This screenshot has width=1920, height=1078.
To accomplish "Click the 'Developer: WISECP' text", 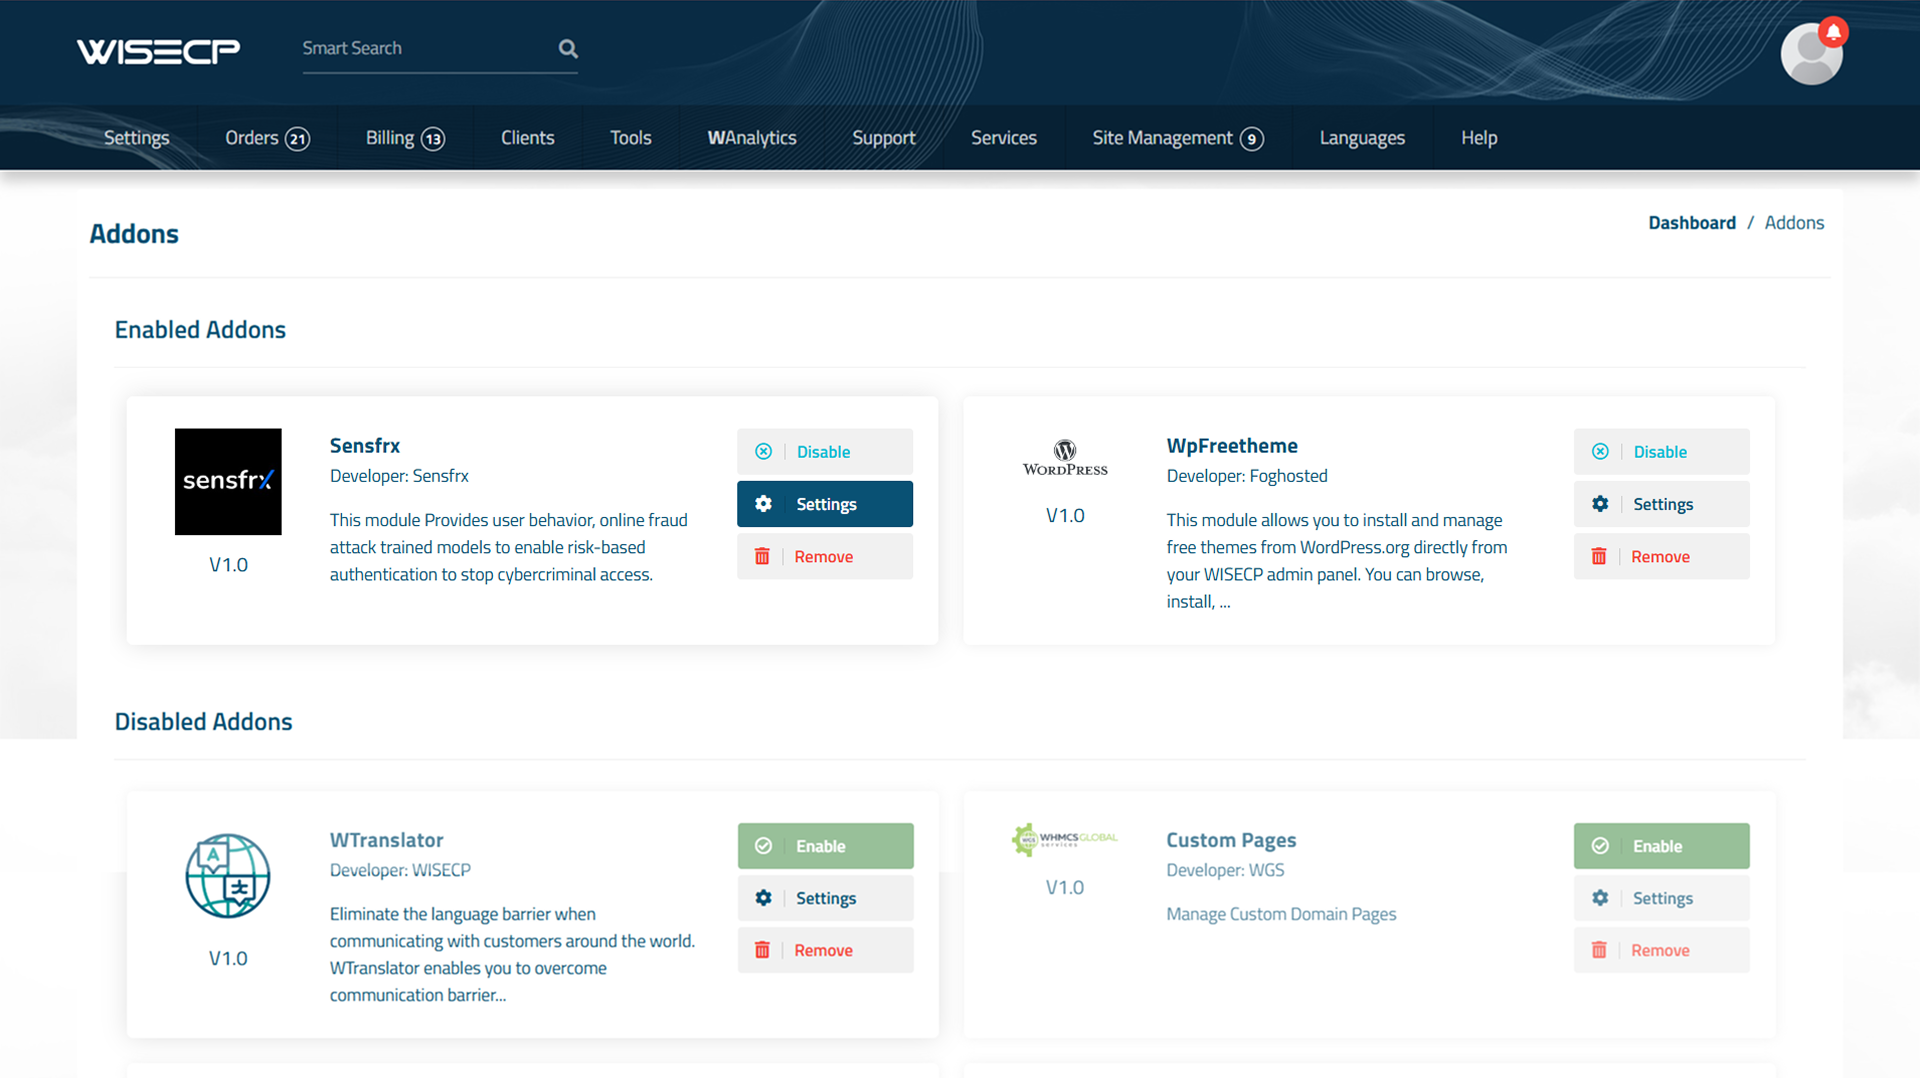I will 400,870.
